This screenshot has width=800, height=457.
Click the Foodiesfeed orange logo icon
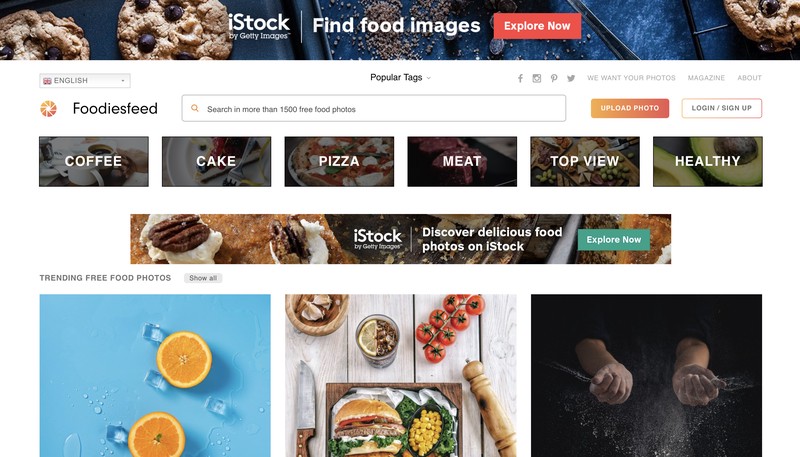pos(48,108)
